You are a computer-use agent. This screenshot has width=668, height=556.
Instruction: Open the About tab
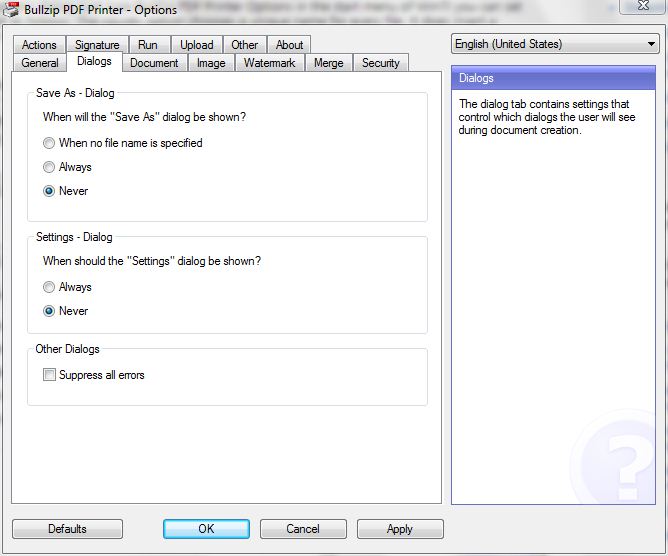point(289,45)
